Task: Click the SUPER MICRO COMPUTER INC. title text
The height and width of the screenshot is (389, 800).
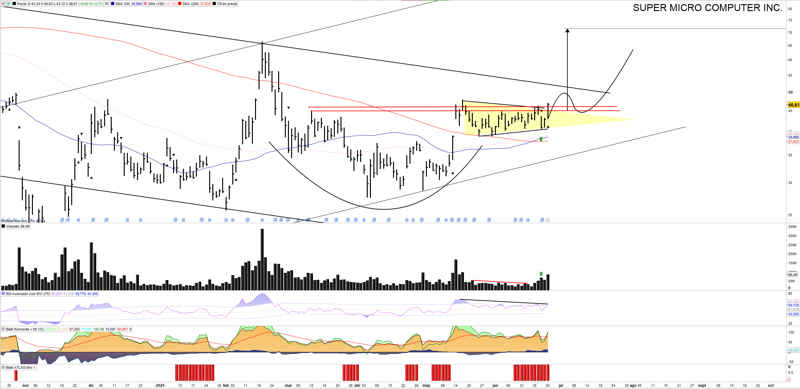Action: click(707, 8)
